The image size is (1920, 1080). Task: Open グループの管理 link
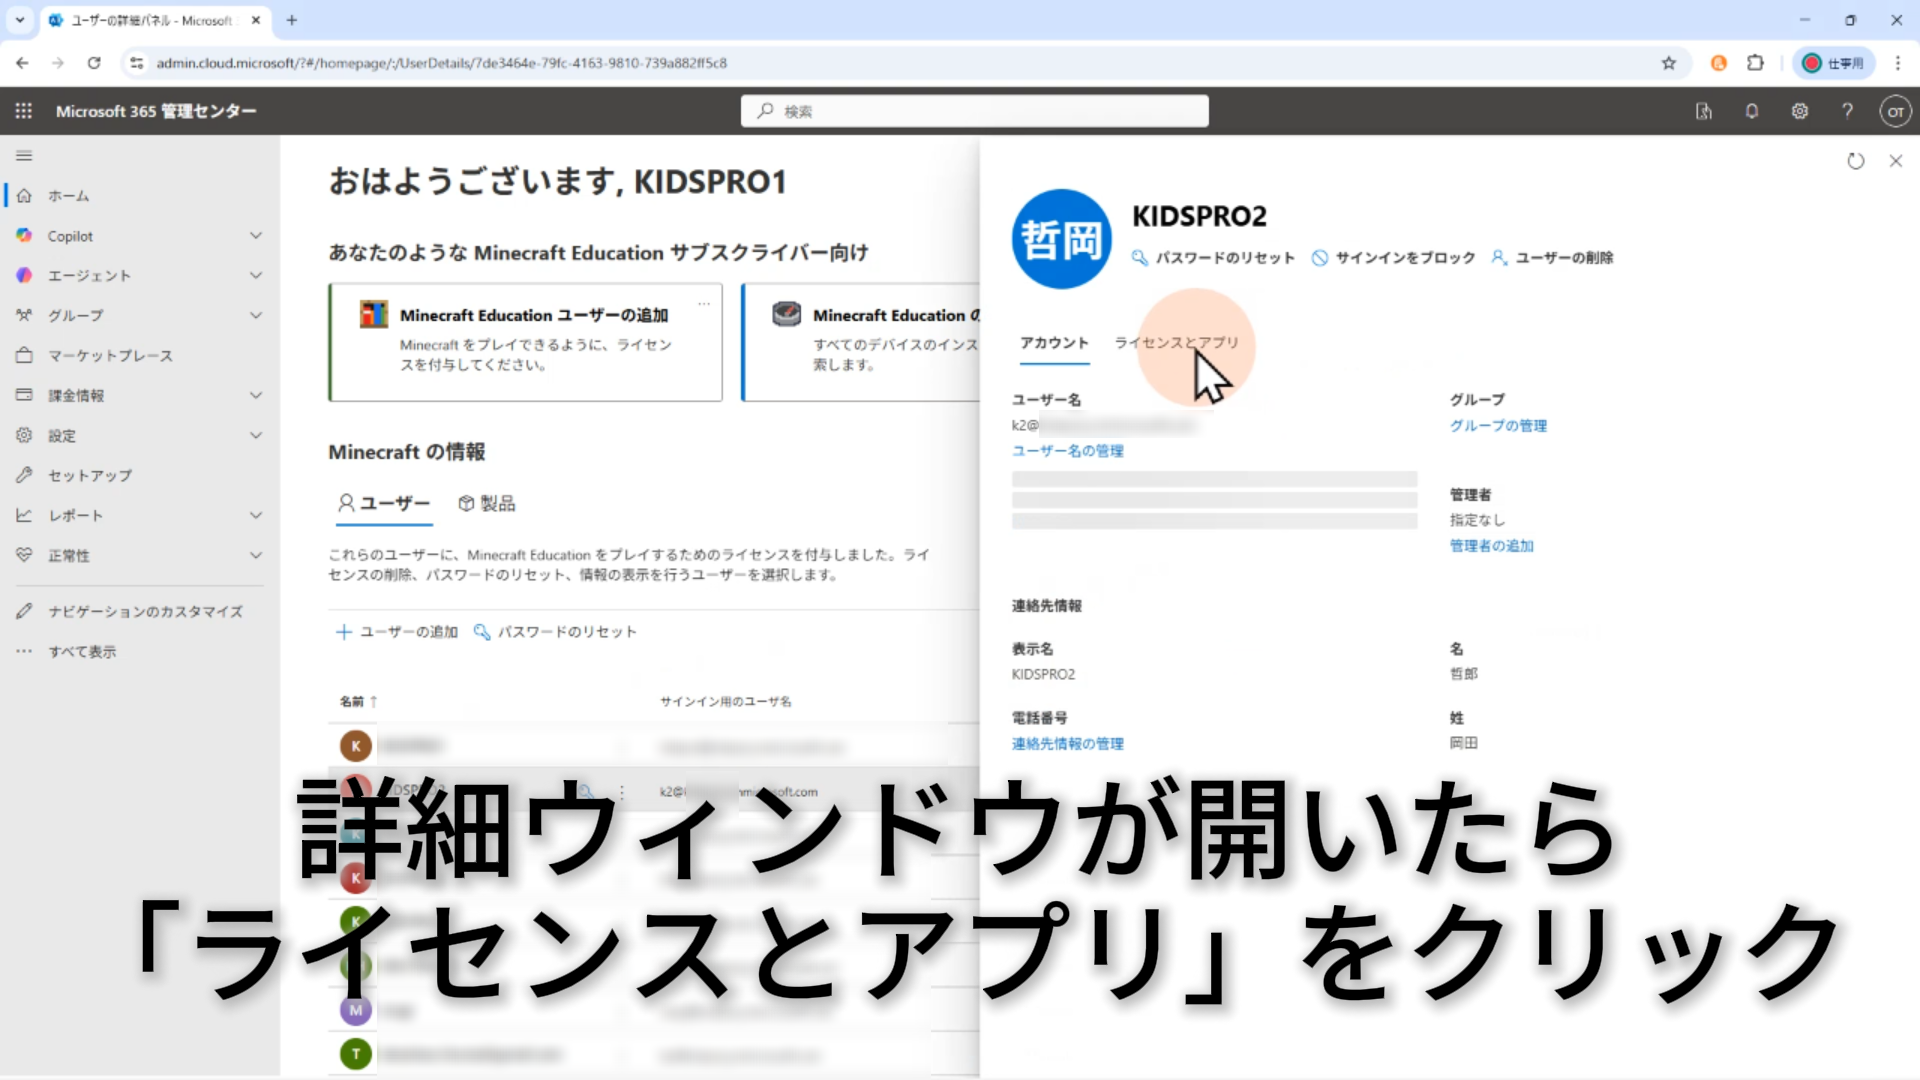(1498, 426)
